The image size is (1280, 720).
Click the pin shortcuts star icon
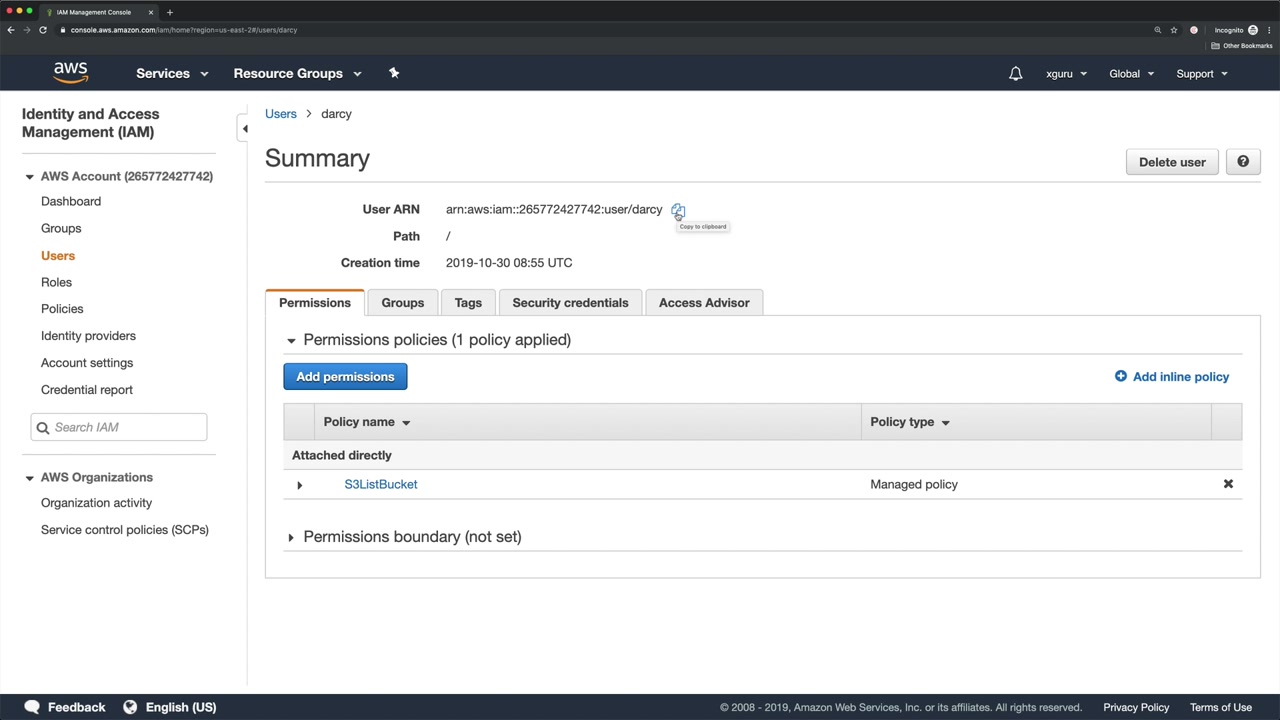tap(394, 73)
